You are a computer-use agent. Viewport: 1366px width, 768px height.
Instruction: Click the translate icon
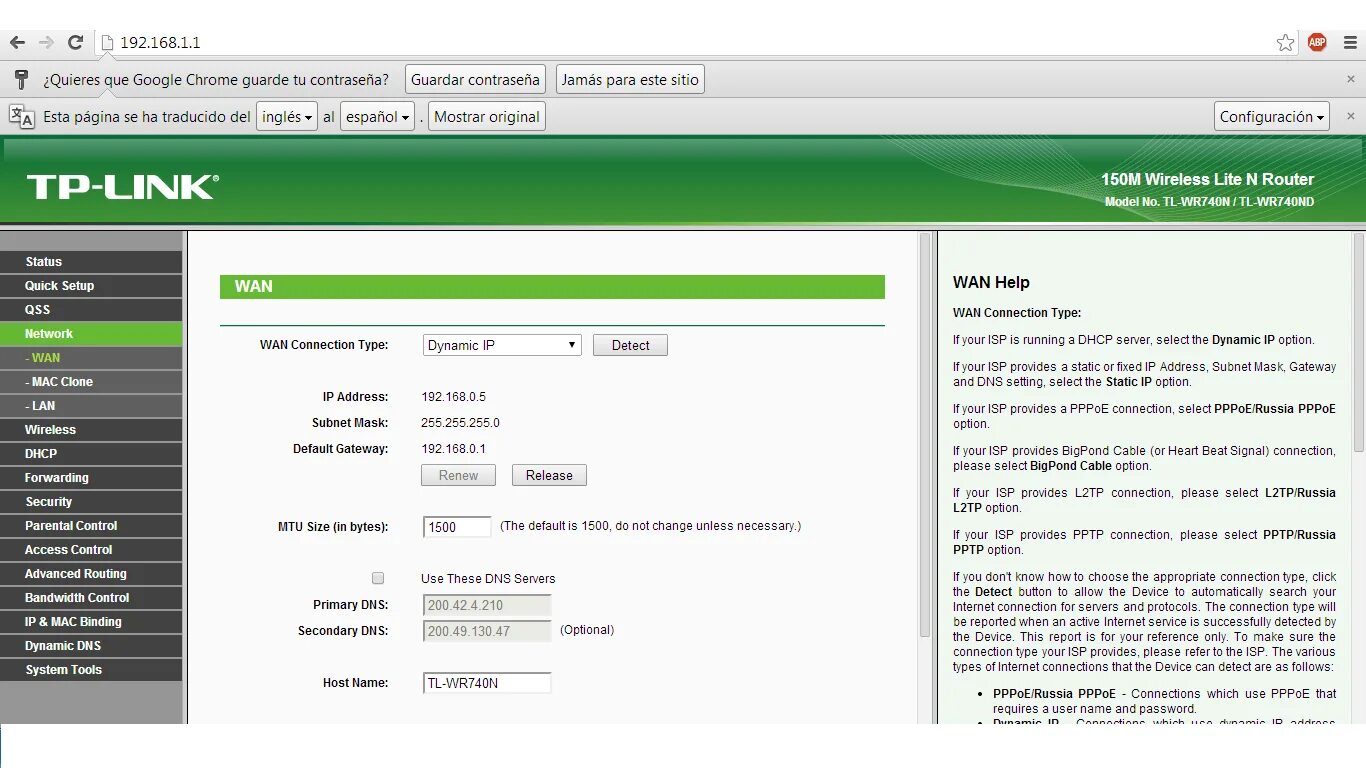click(22, 116)
